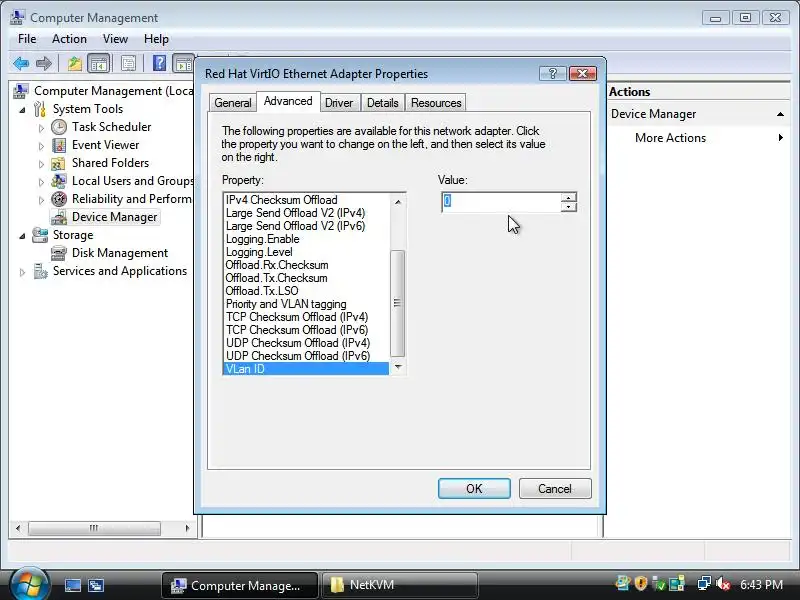Image resolution: width=800 pixels, height=600 pixels.
Task: Click the property list scroll up arrow
Action: [x=398, y=202]
